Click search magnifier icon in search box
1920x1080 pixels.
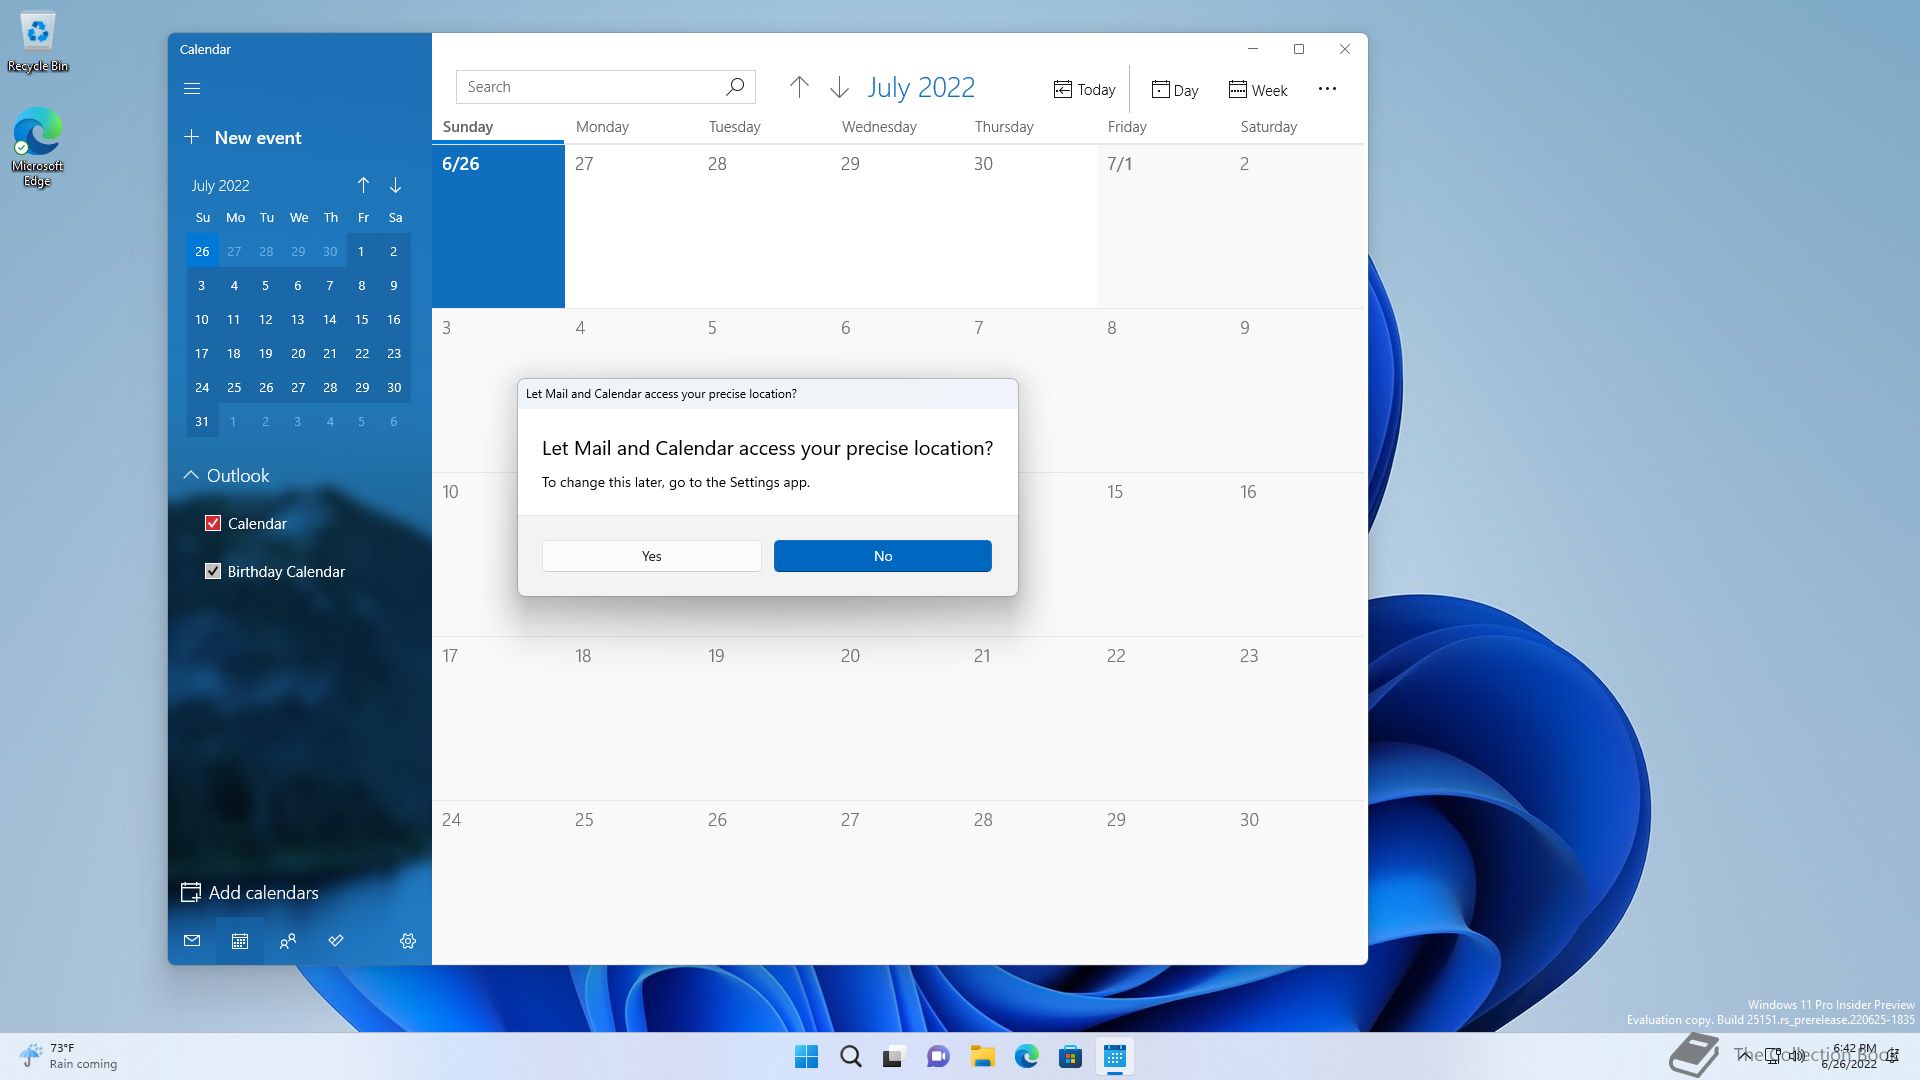tap(735, 87)
